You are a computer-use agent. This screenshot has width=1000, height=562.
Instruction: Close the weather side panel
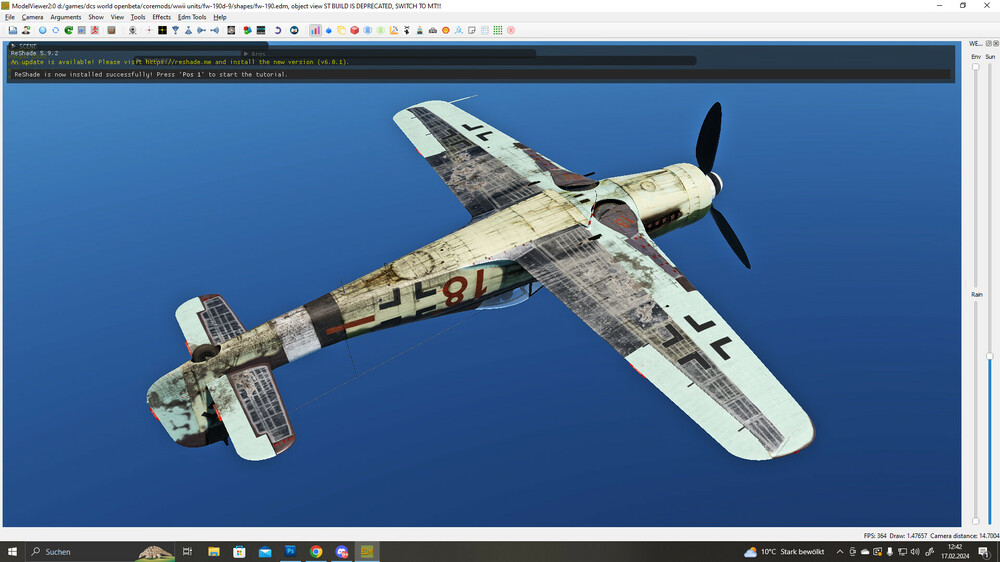point(996,43)
